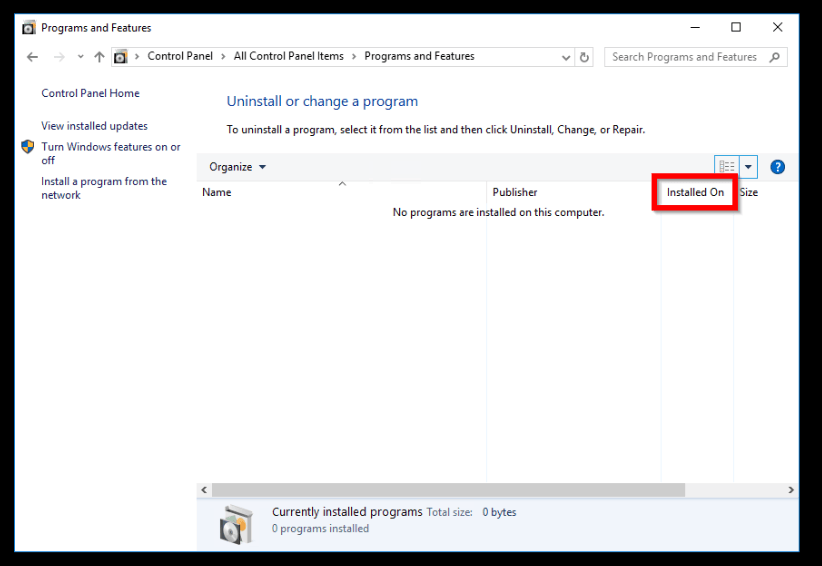
Task: Sort by the Publisher column header
Action: pyautogui.click(x=574, y=192)
